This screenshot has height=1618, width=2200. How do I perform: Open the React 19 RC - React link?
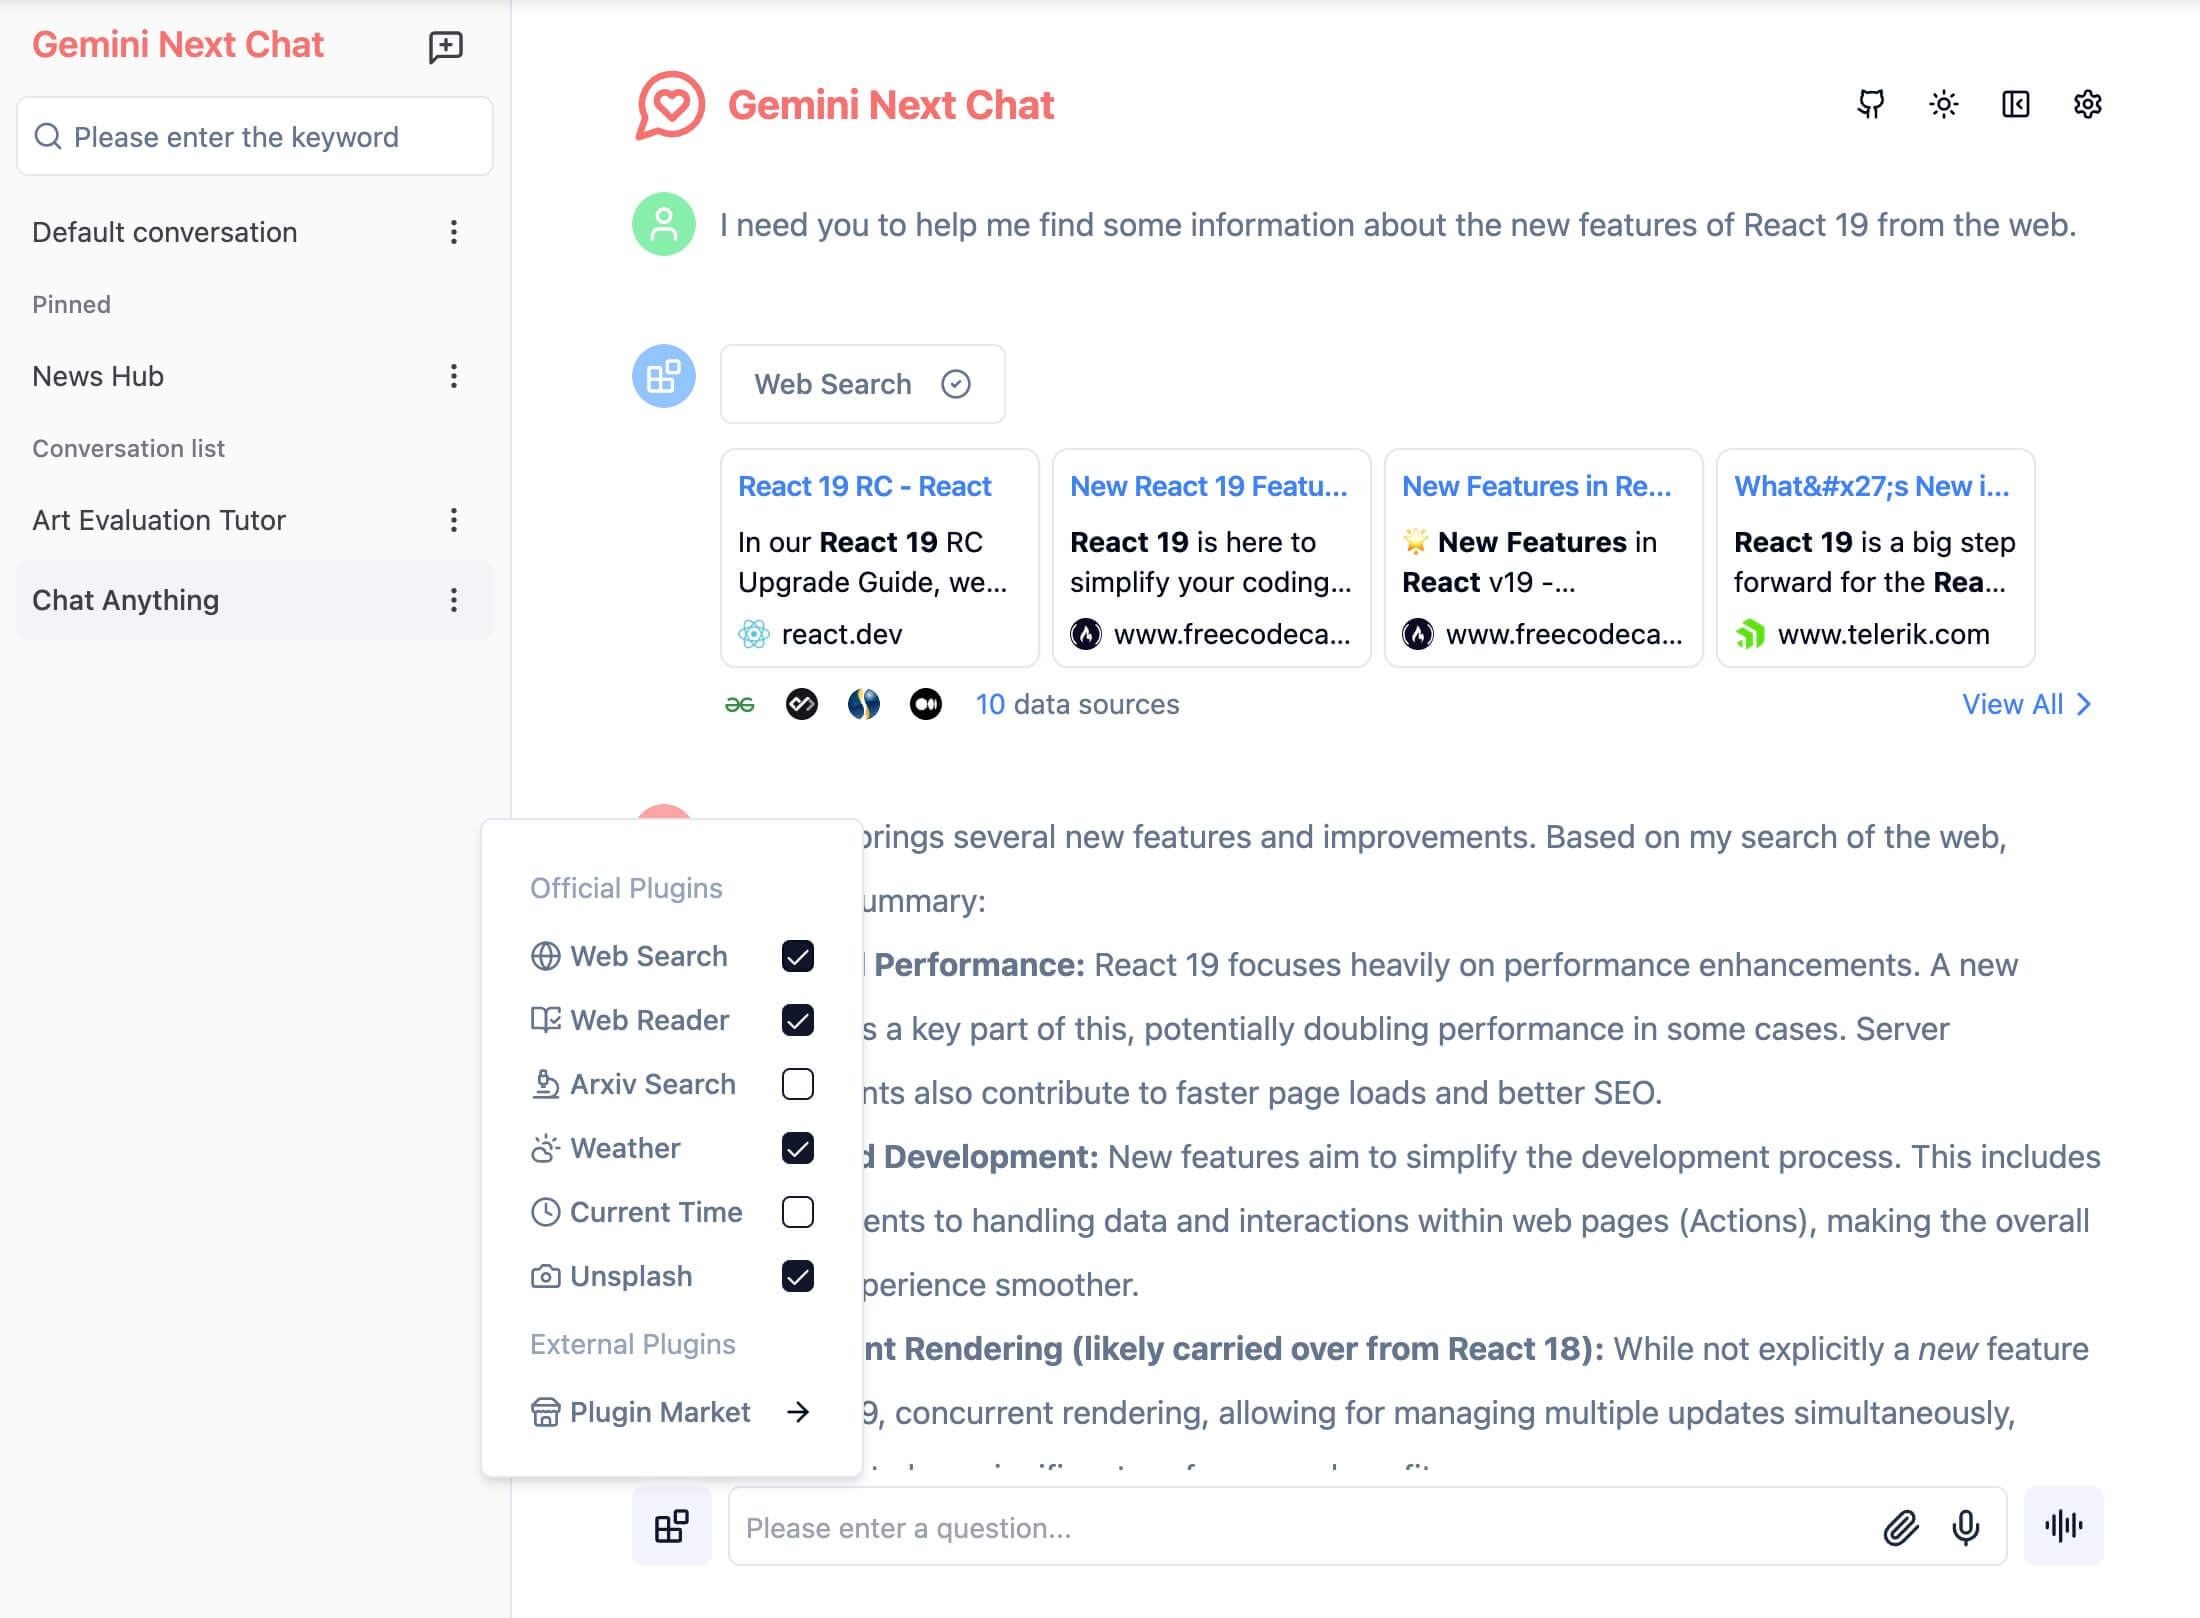click(x=864, y=486)
